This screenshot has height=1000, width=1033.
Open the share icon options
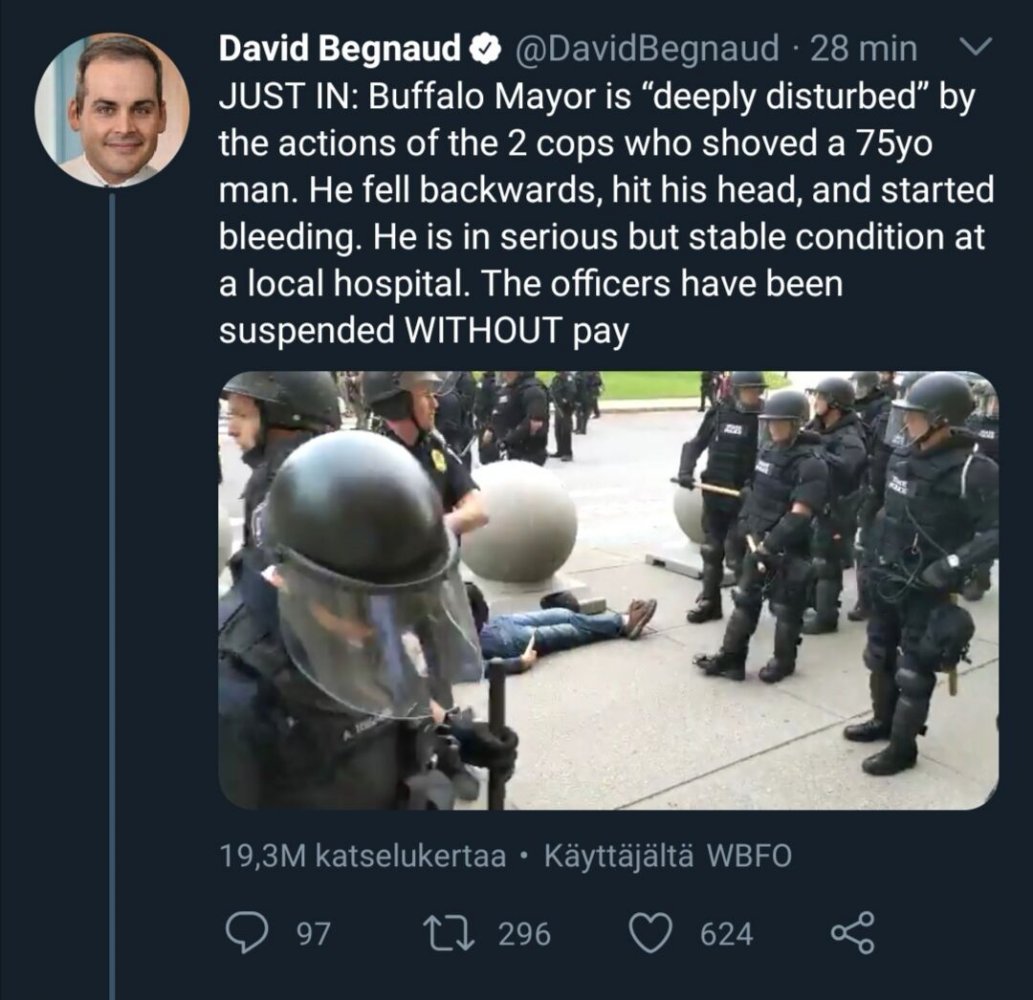pyautogui.click(x=852, y=933)
